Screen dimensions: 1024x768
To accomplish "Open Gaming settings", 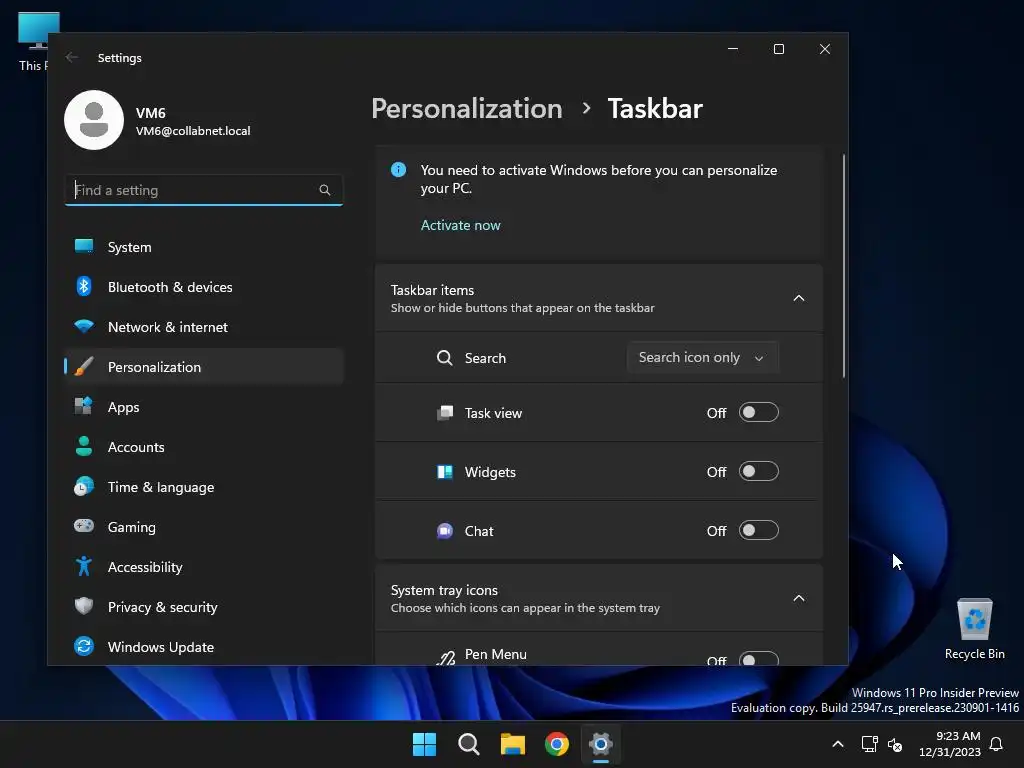I will coord(204,526).
